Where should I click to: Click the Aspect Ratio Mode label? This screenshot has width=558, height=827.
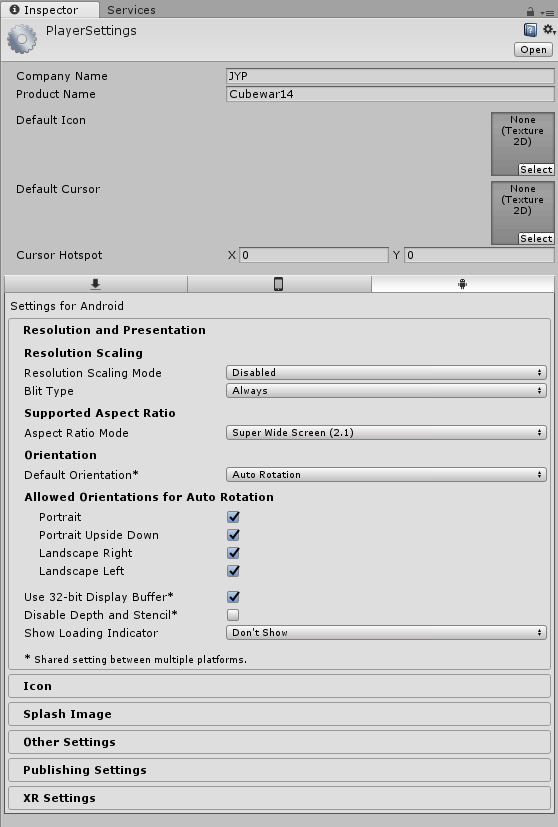[x=76, y=433]
